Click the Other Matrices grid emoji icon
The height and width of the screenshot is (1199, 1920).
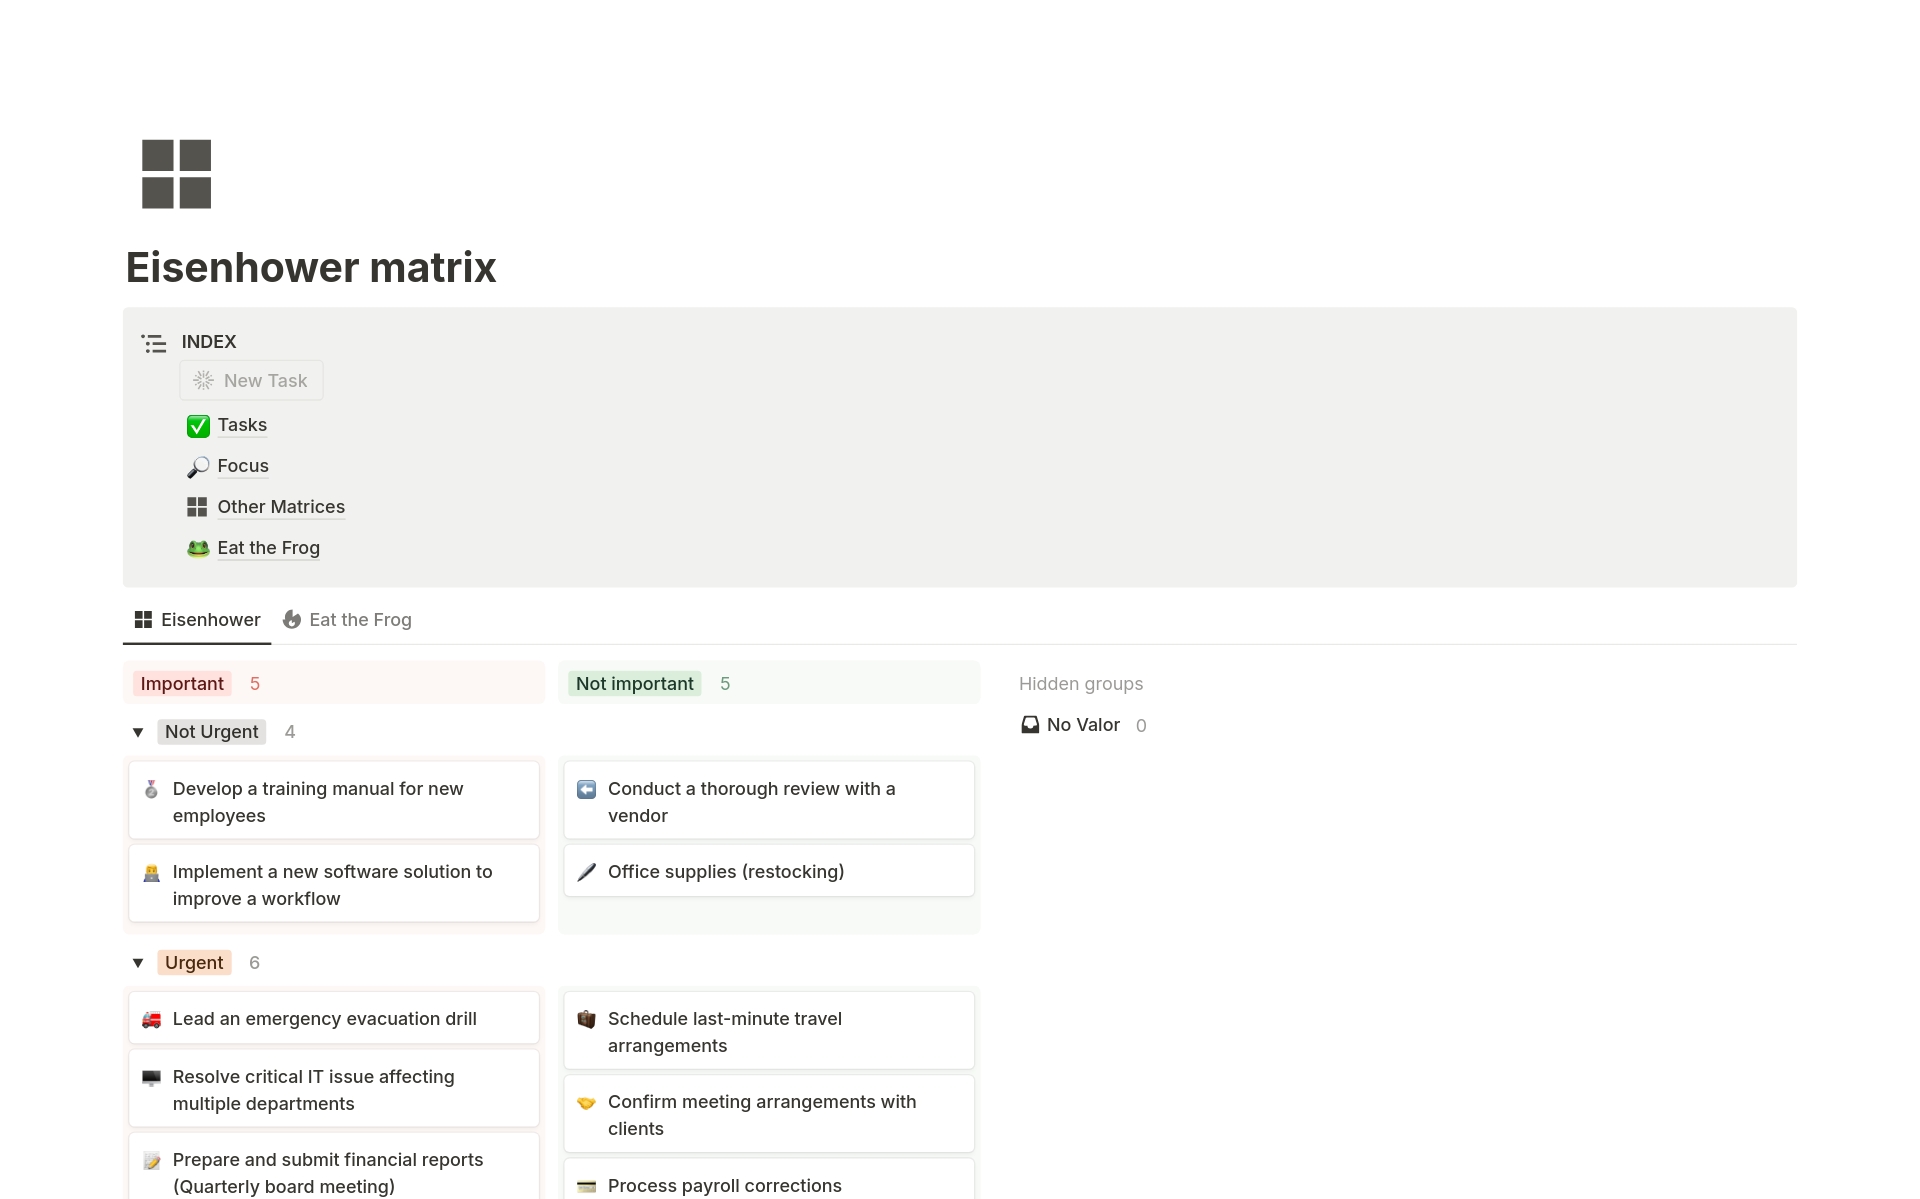pos(199,506)
